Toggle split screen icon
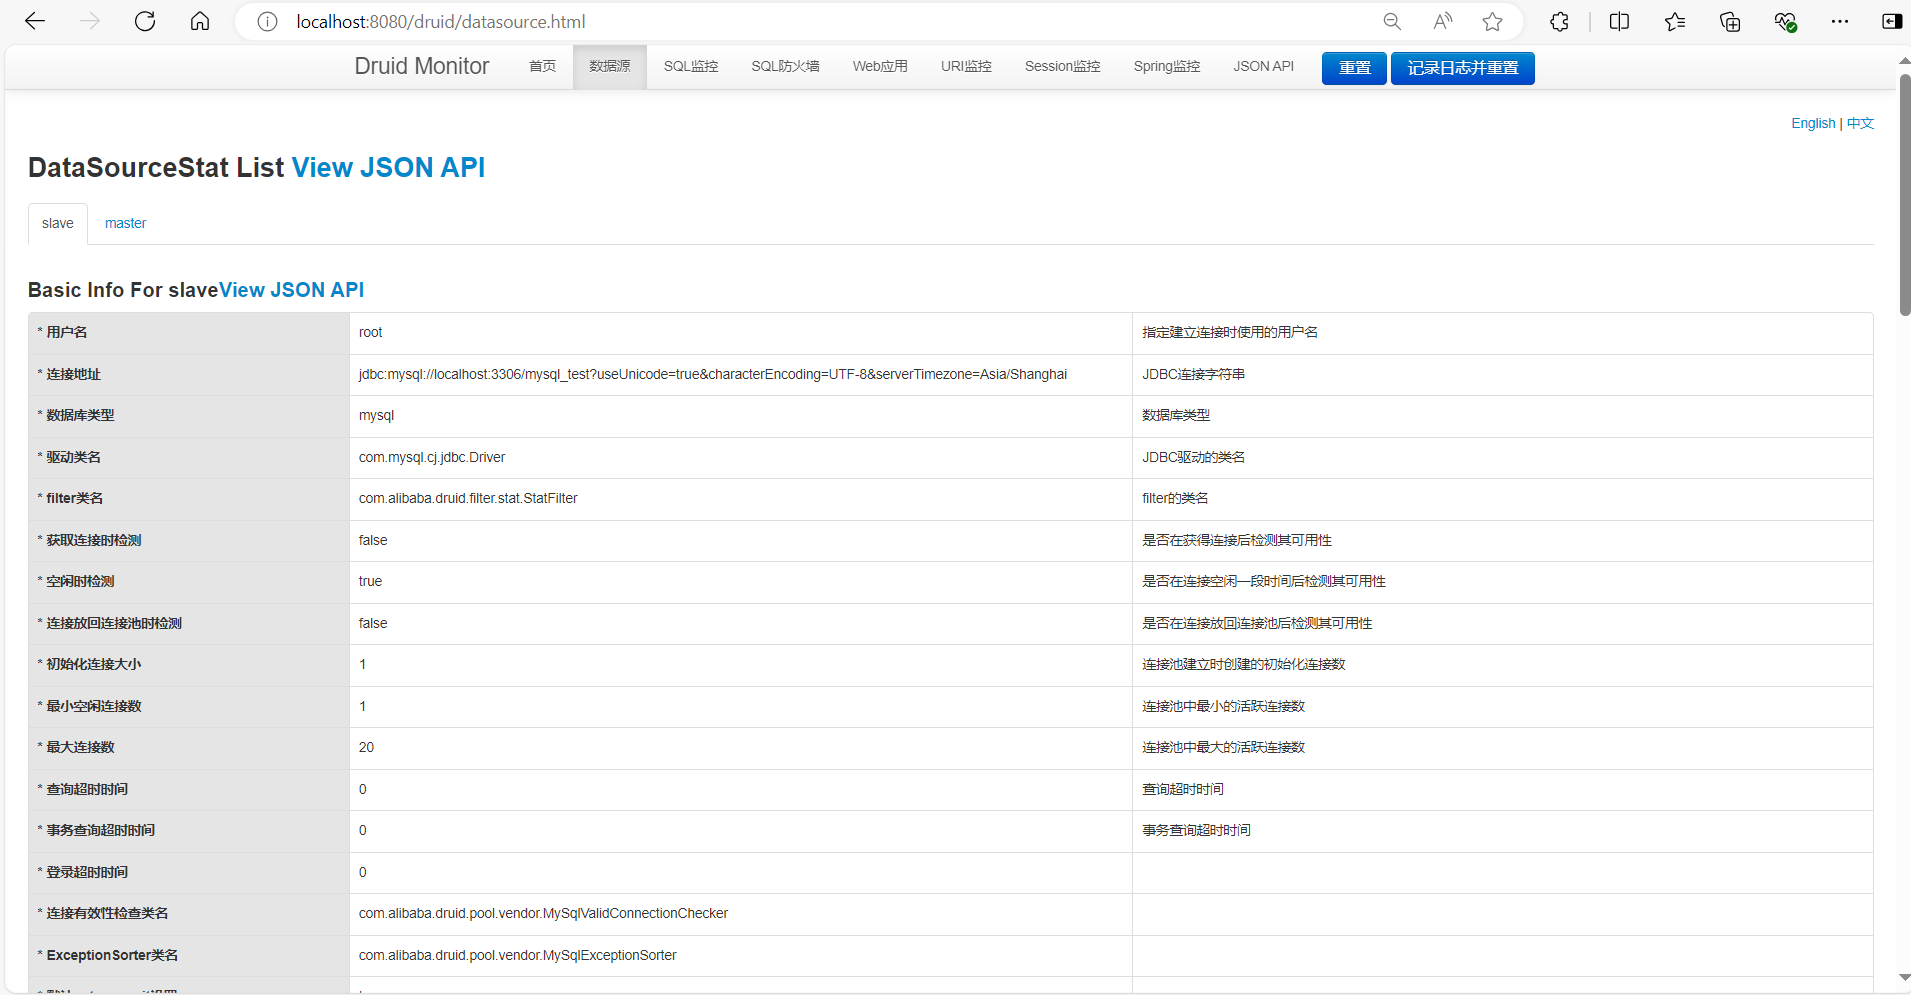Screen dimensions: 1911x995 coord(1620,21)
